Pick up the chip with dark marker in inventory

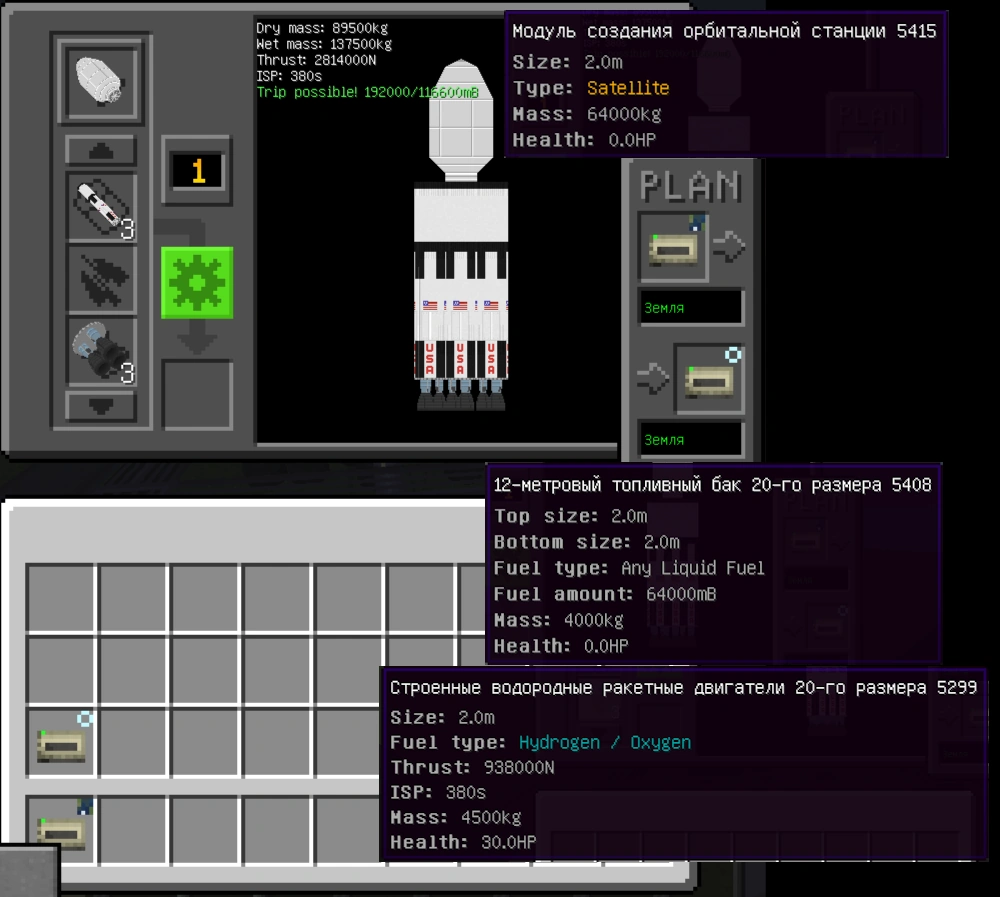(x=62, y=827)
